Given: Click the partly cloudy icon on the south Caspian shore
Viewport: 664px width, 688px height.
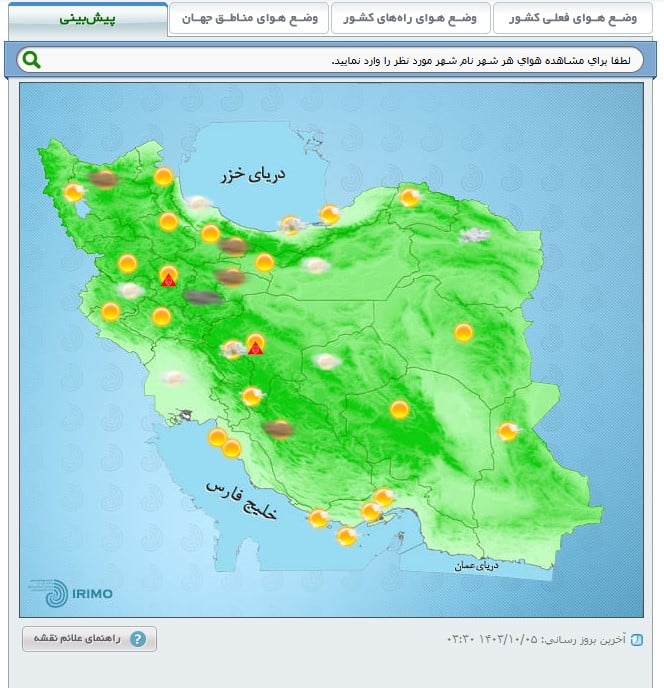Looking at the screenshot, I should [x=291, y=225].
